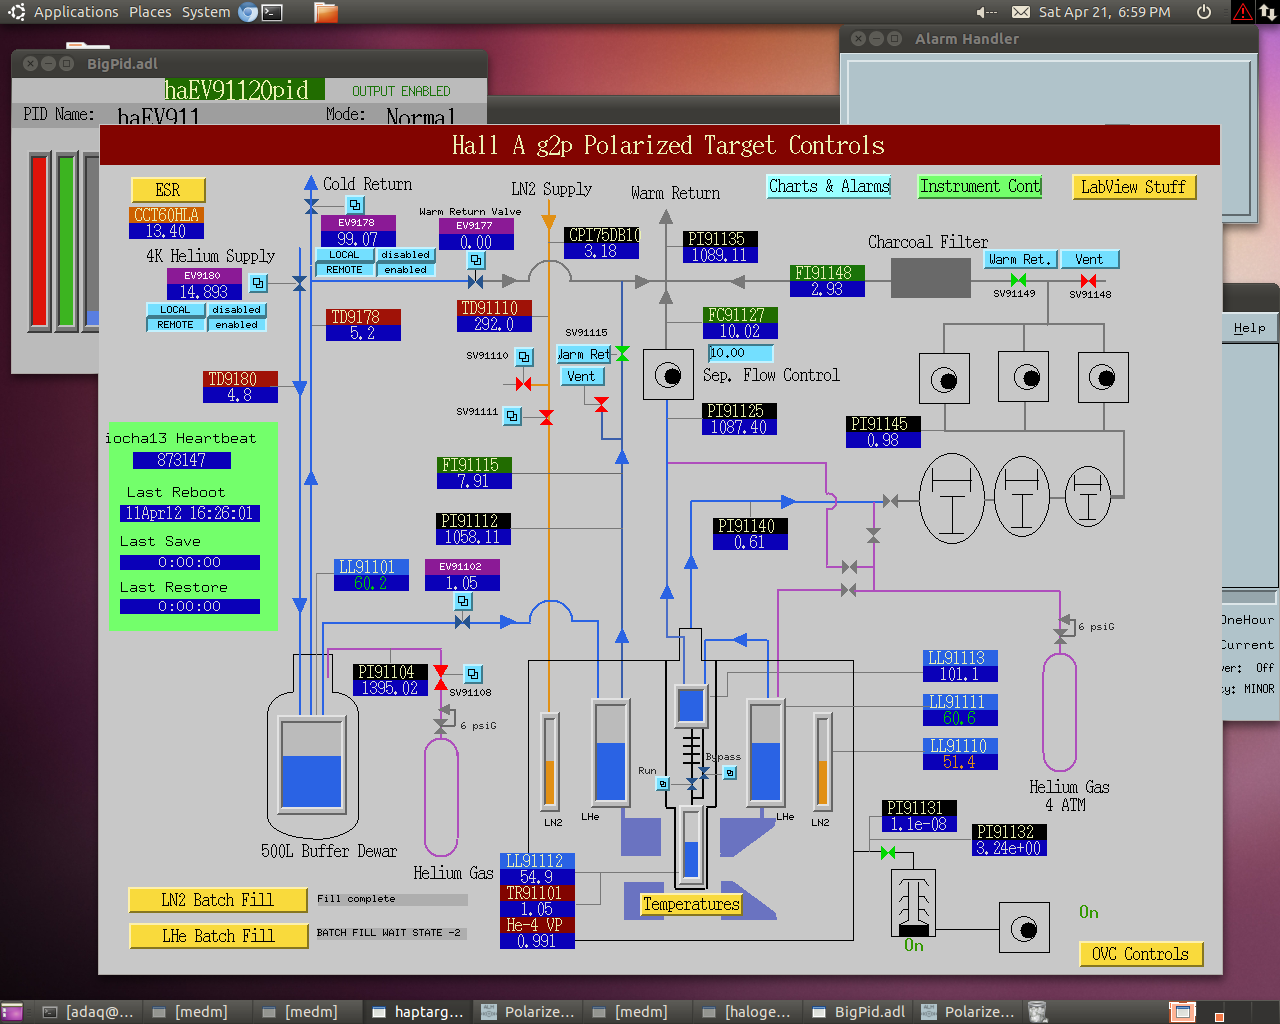The width and height of the screenshot is (1280, 1024).
Task: Open the EV91102 related display icon
Action: tap(463, 601)
